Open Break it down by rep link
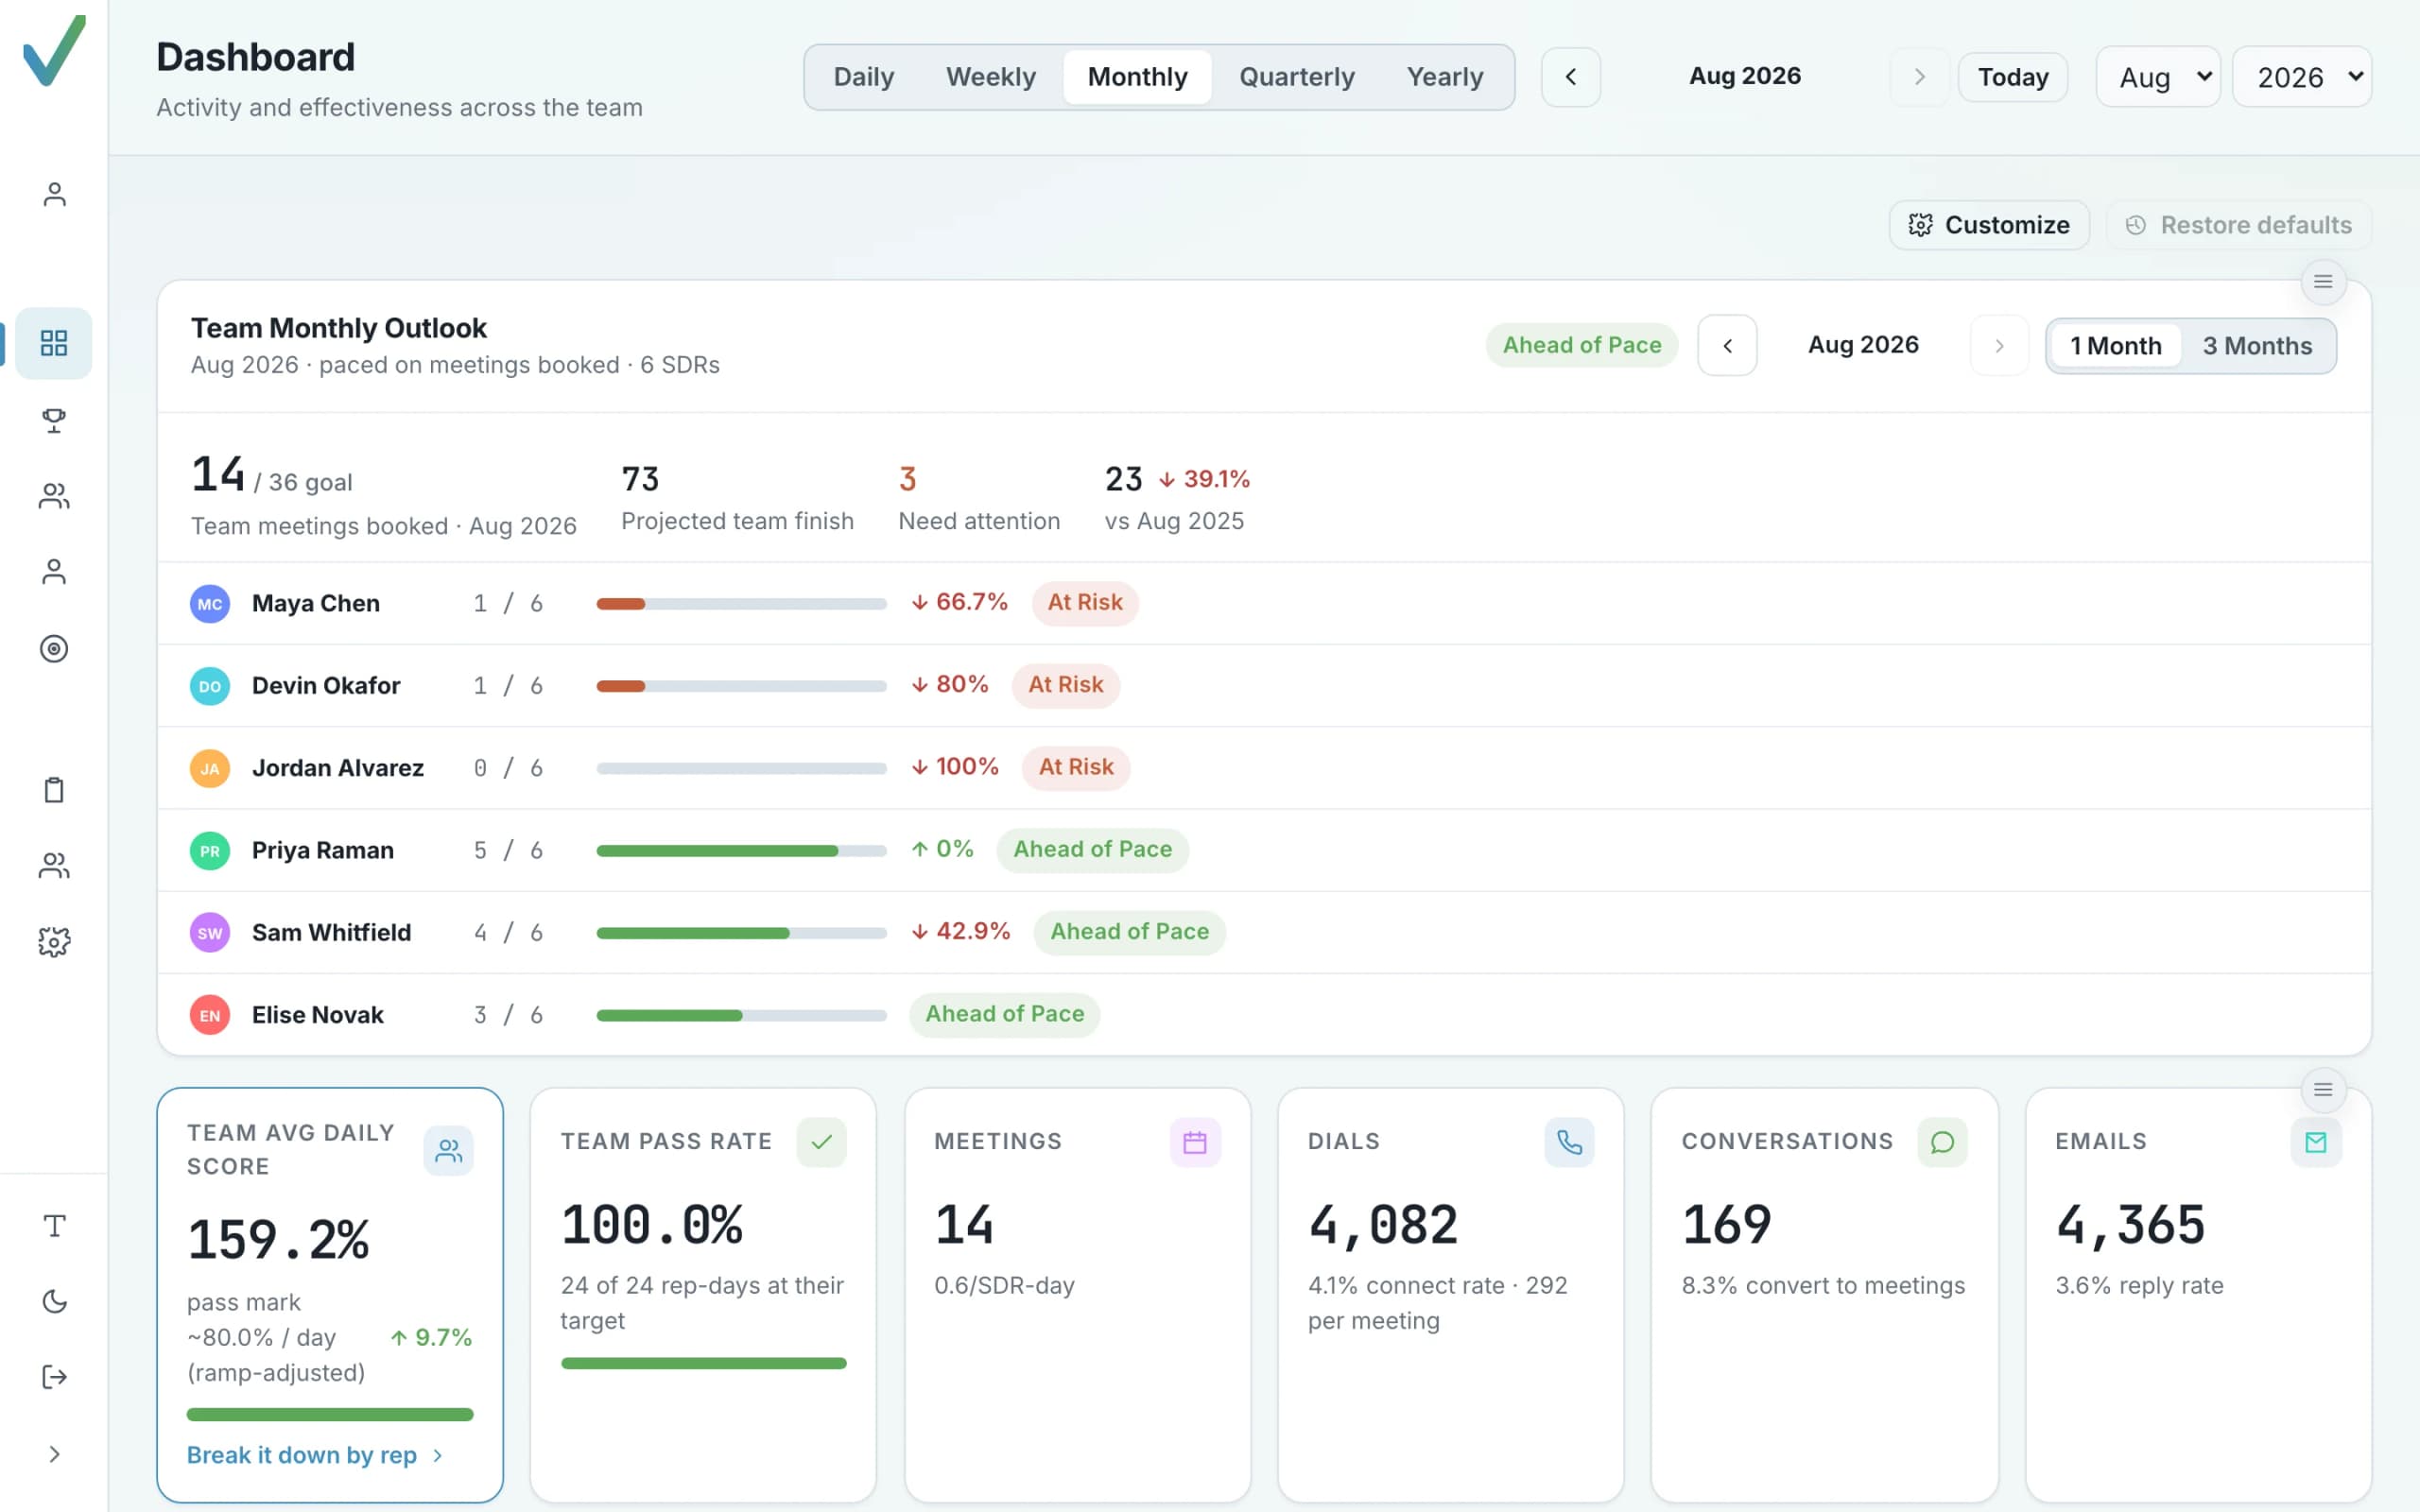Image resolution: width=2420 pixels, height=1512 pixels. click(x=315, y=1455)
